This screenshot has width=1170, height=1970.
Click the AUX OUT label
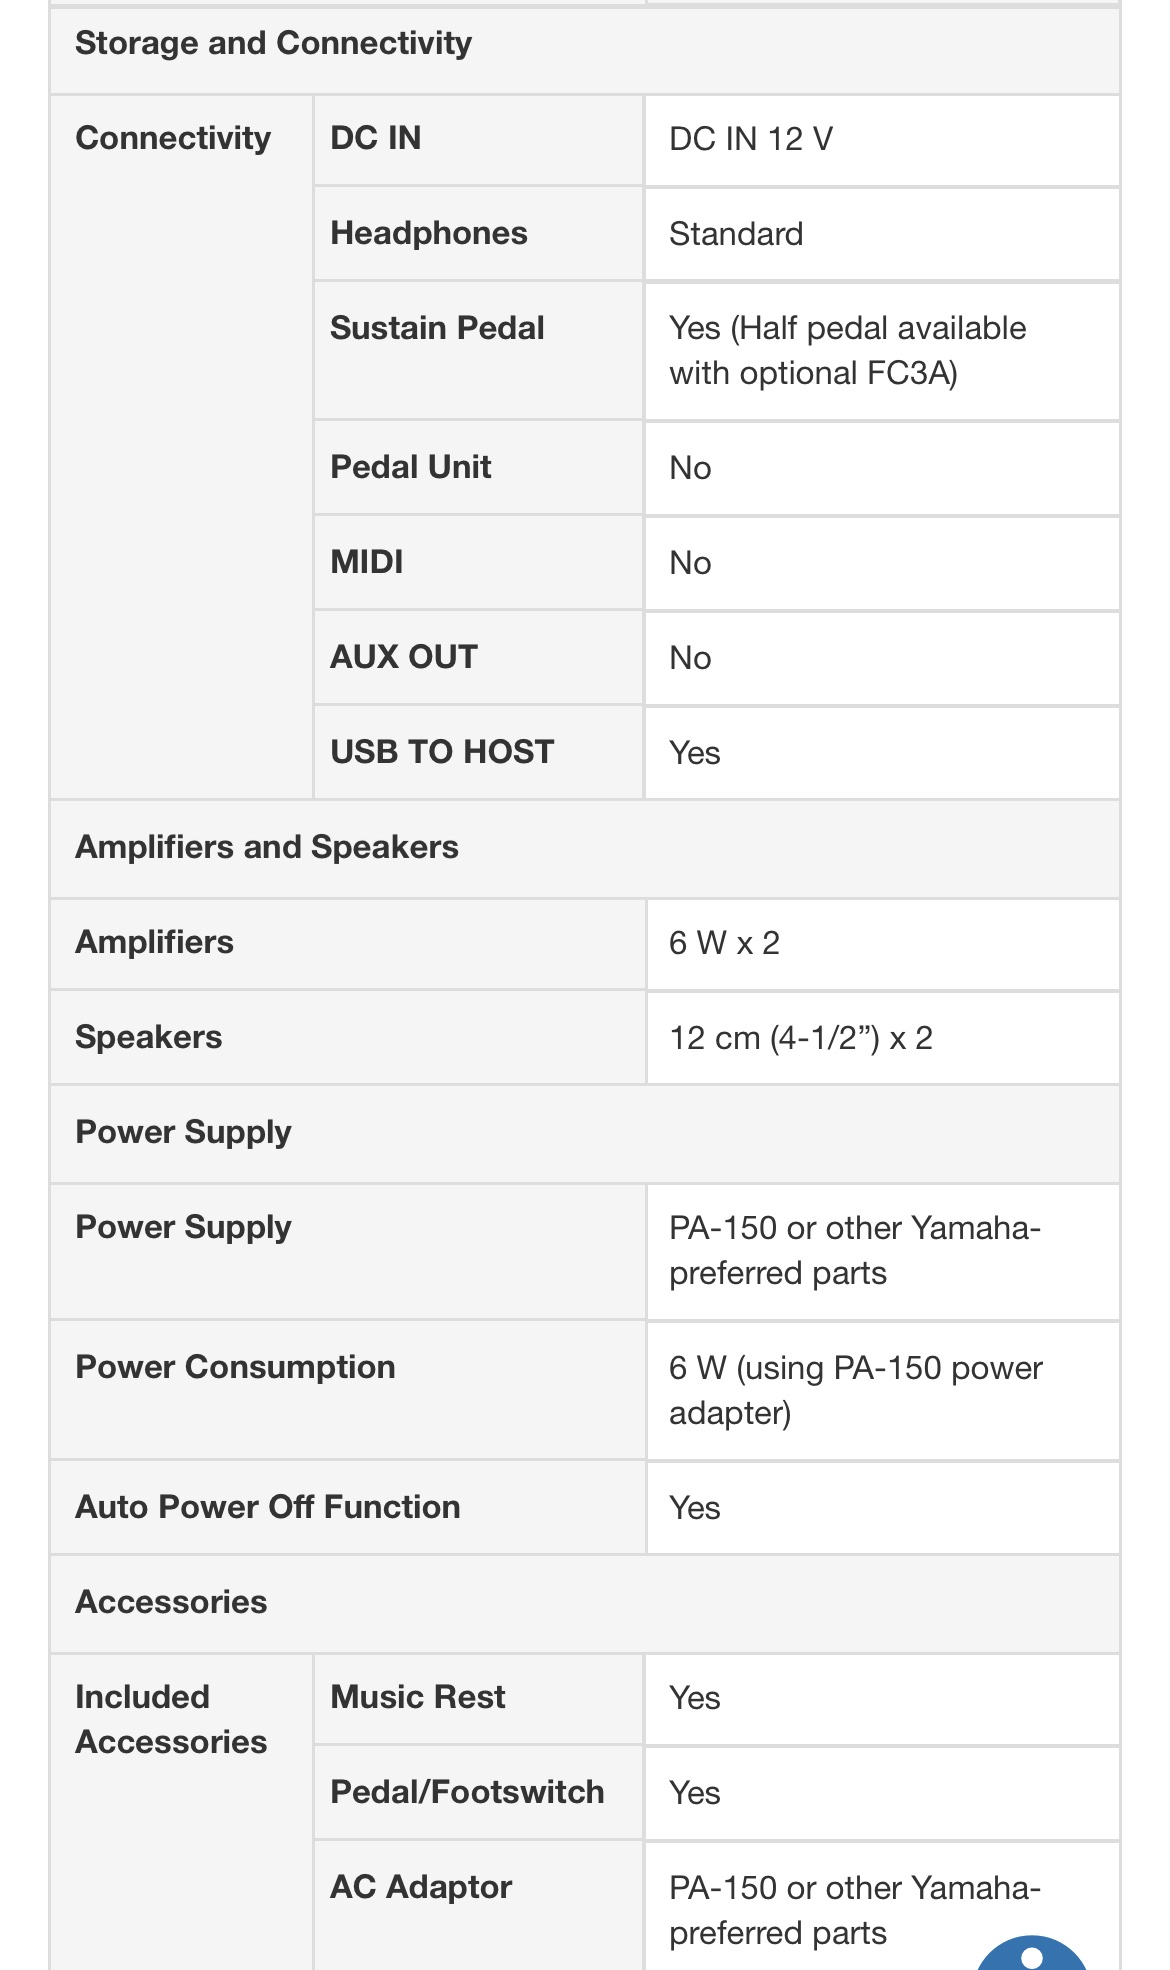pyautogui.click(x=404, y=657)
